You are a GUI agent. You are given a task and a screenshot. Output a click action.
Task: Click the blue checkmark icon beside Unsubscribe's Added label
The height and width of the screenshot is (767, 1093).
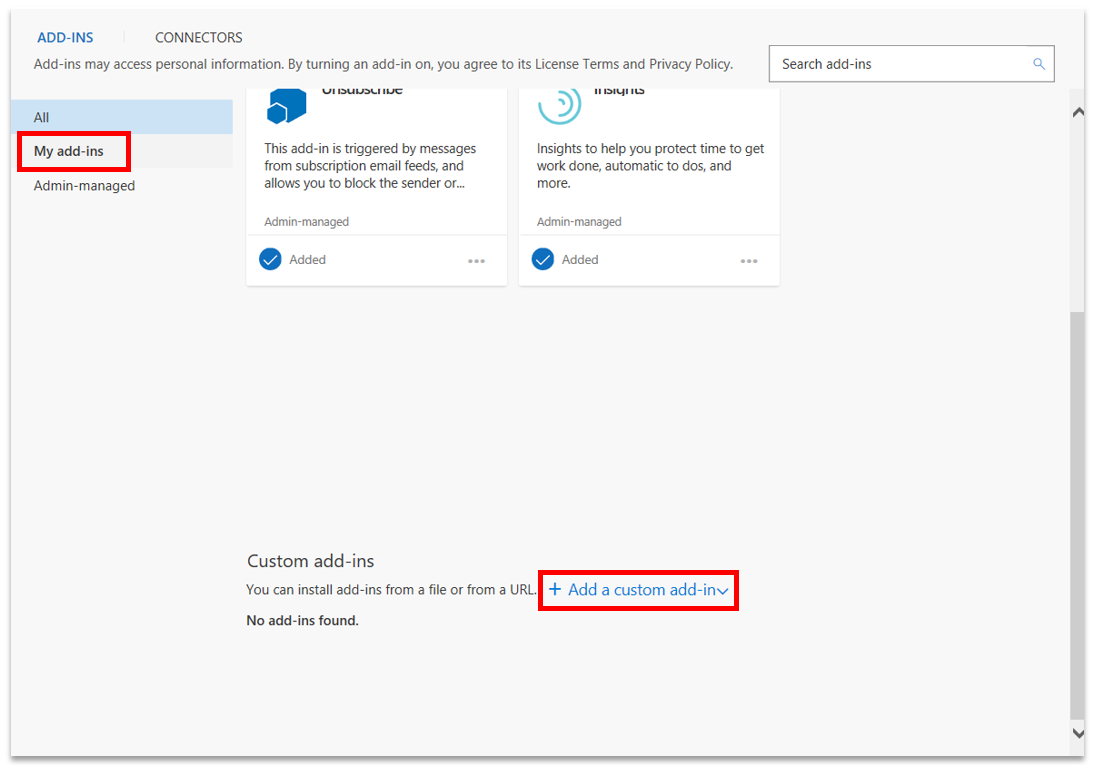tap(270, 258)
